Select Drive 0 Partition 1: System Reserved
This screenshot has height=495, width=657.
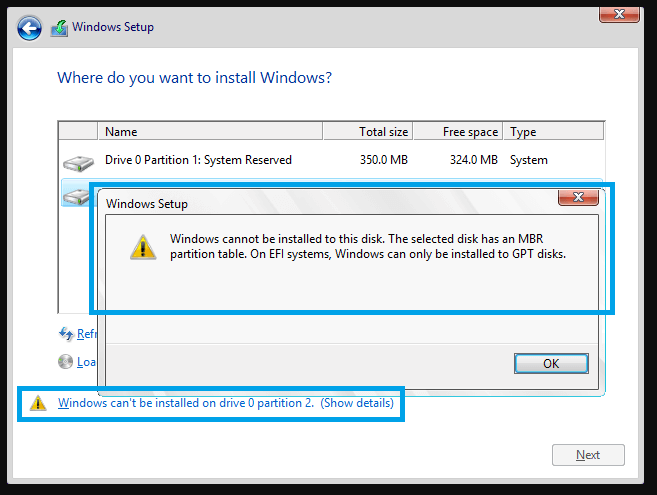pyautogui.click(x=331, y=160)
